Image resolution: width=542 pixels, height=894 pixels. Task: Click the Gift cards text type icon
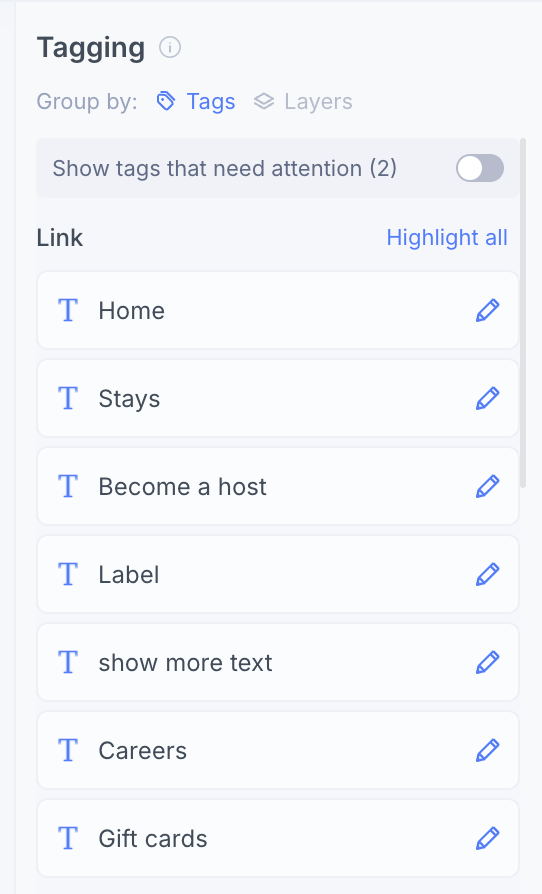[x=68, y=838]
